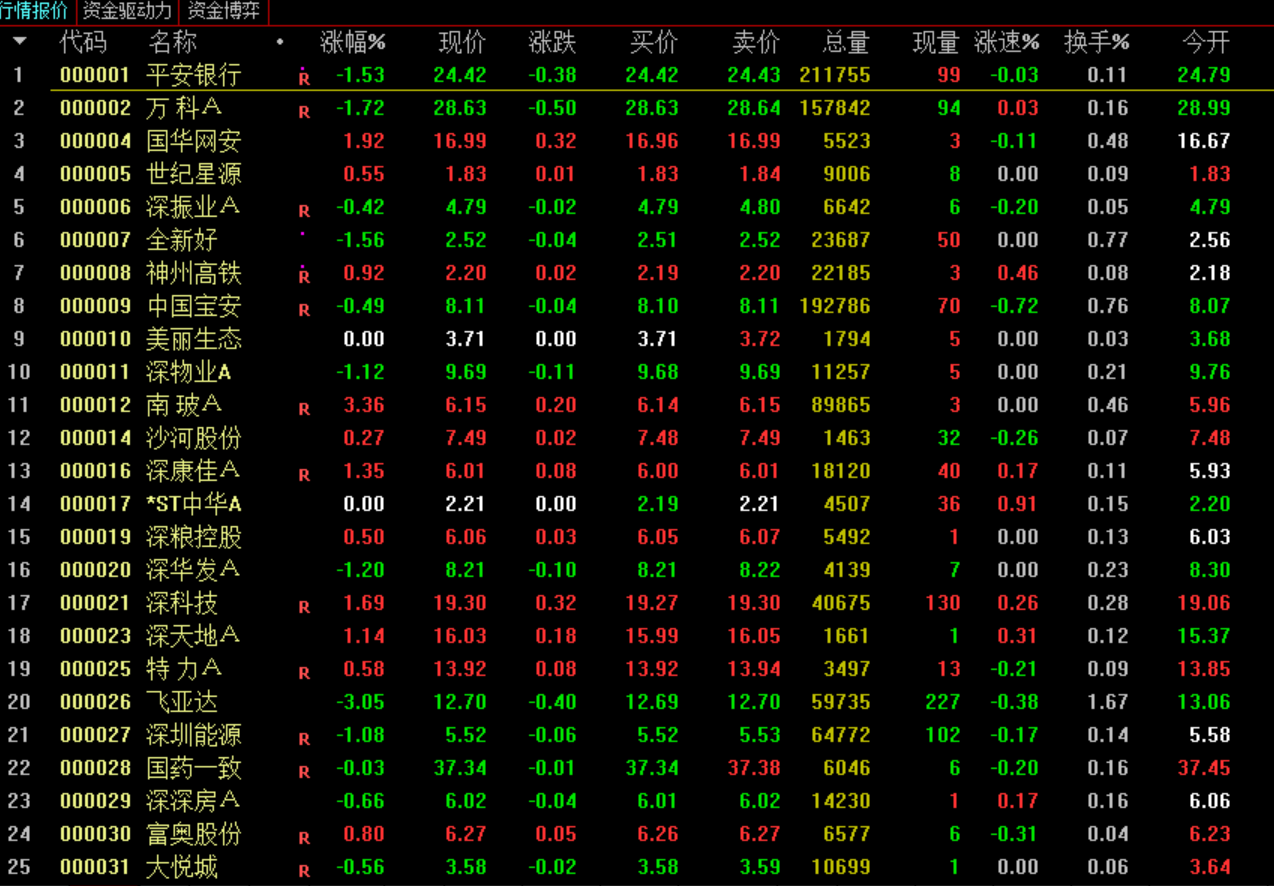Click the 总量 column header
Viewport: 1274px width, 886px height.
click(846, 42)
